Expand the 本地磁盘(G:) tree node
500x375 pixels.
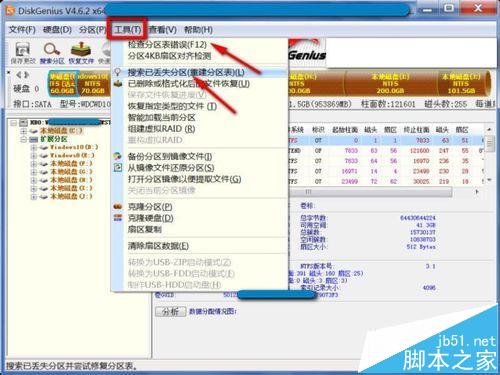pyautogui.click(x=33, y=172)
